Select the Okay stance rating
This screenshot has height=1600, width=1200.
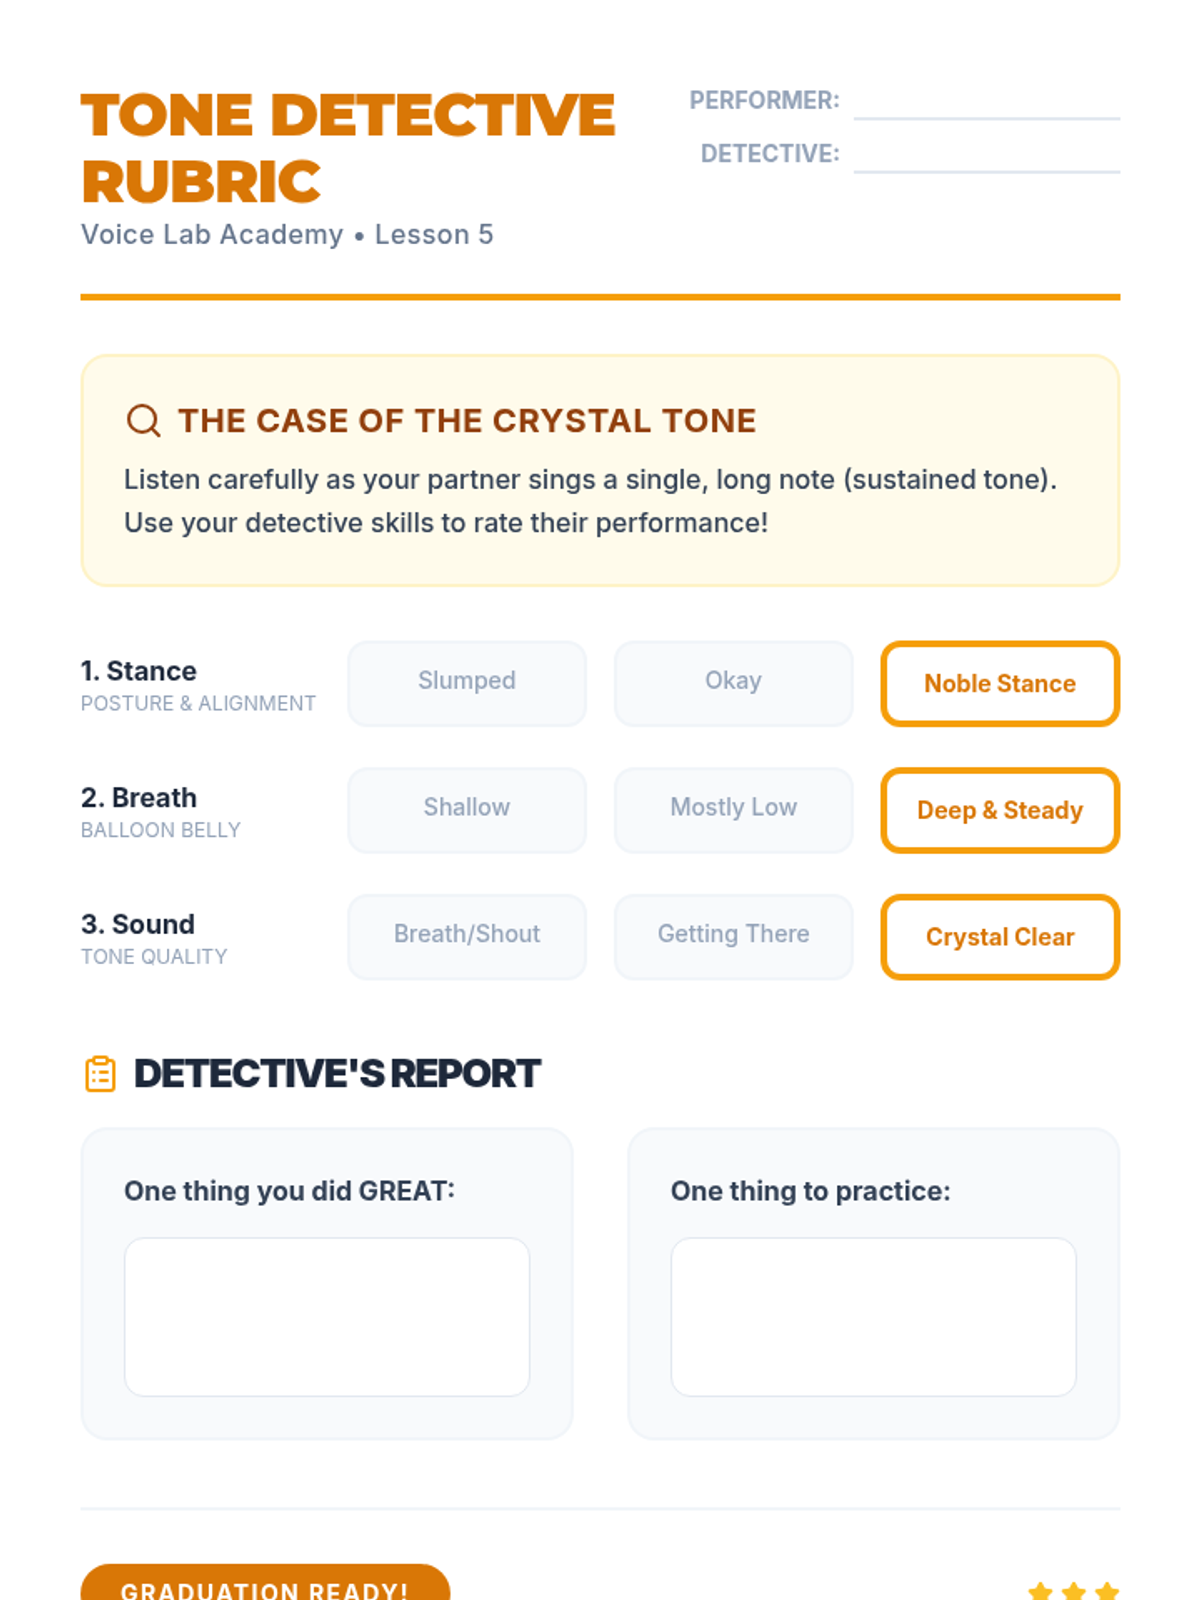tap(733, 683)
